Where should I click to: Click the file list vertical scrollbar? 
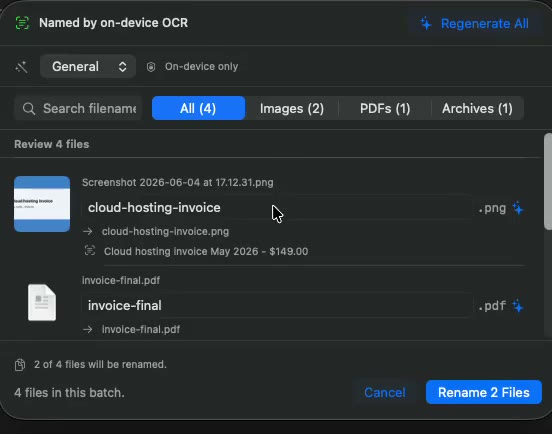(548, 182)
